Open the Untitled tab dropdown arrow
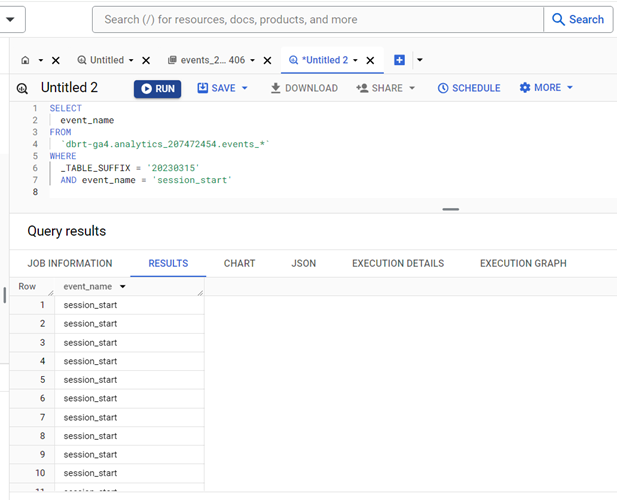617x500 pixels. tap(131, 60)
